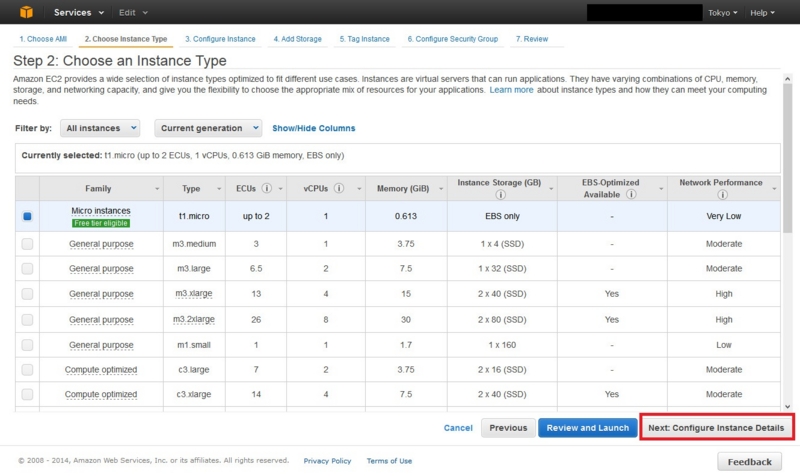Go to 6. Configure Security Group tab

(453, 39)
